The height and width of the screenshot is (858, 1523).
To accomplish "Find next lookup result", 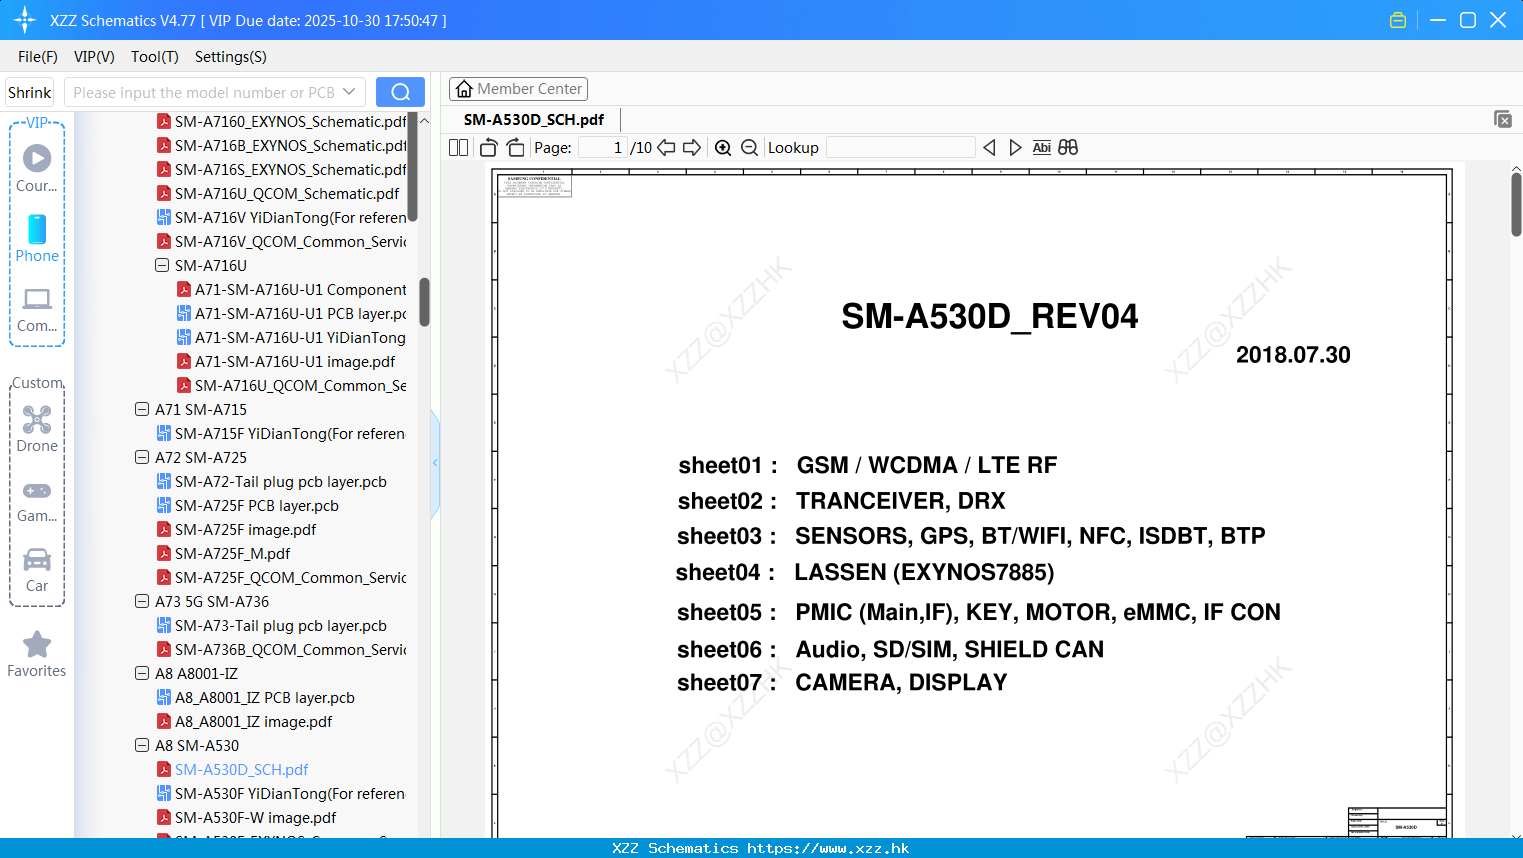I will point(1015,147).
